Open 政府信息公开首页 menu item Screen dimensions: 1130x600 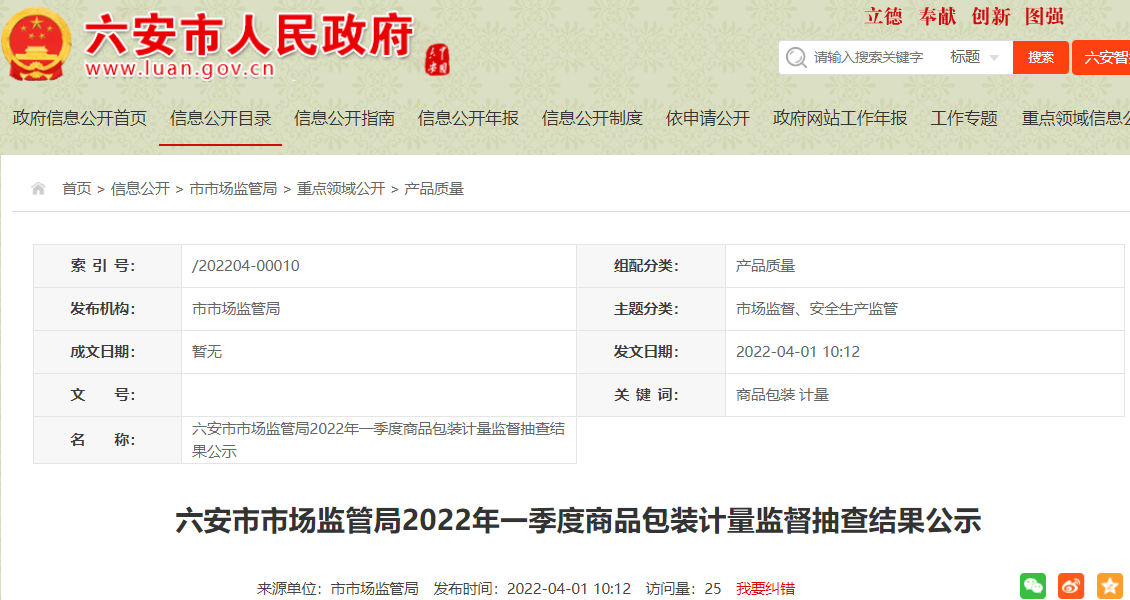click(x=79, y=118)
